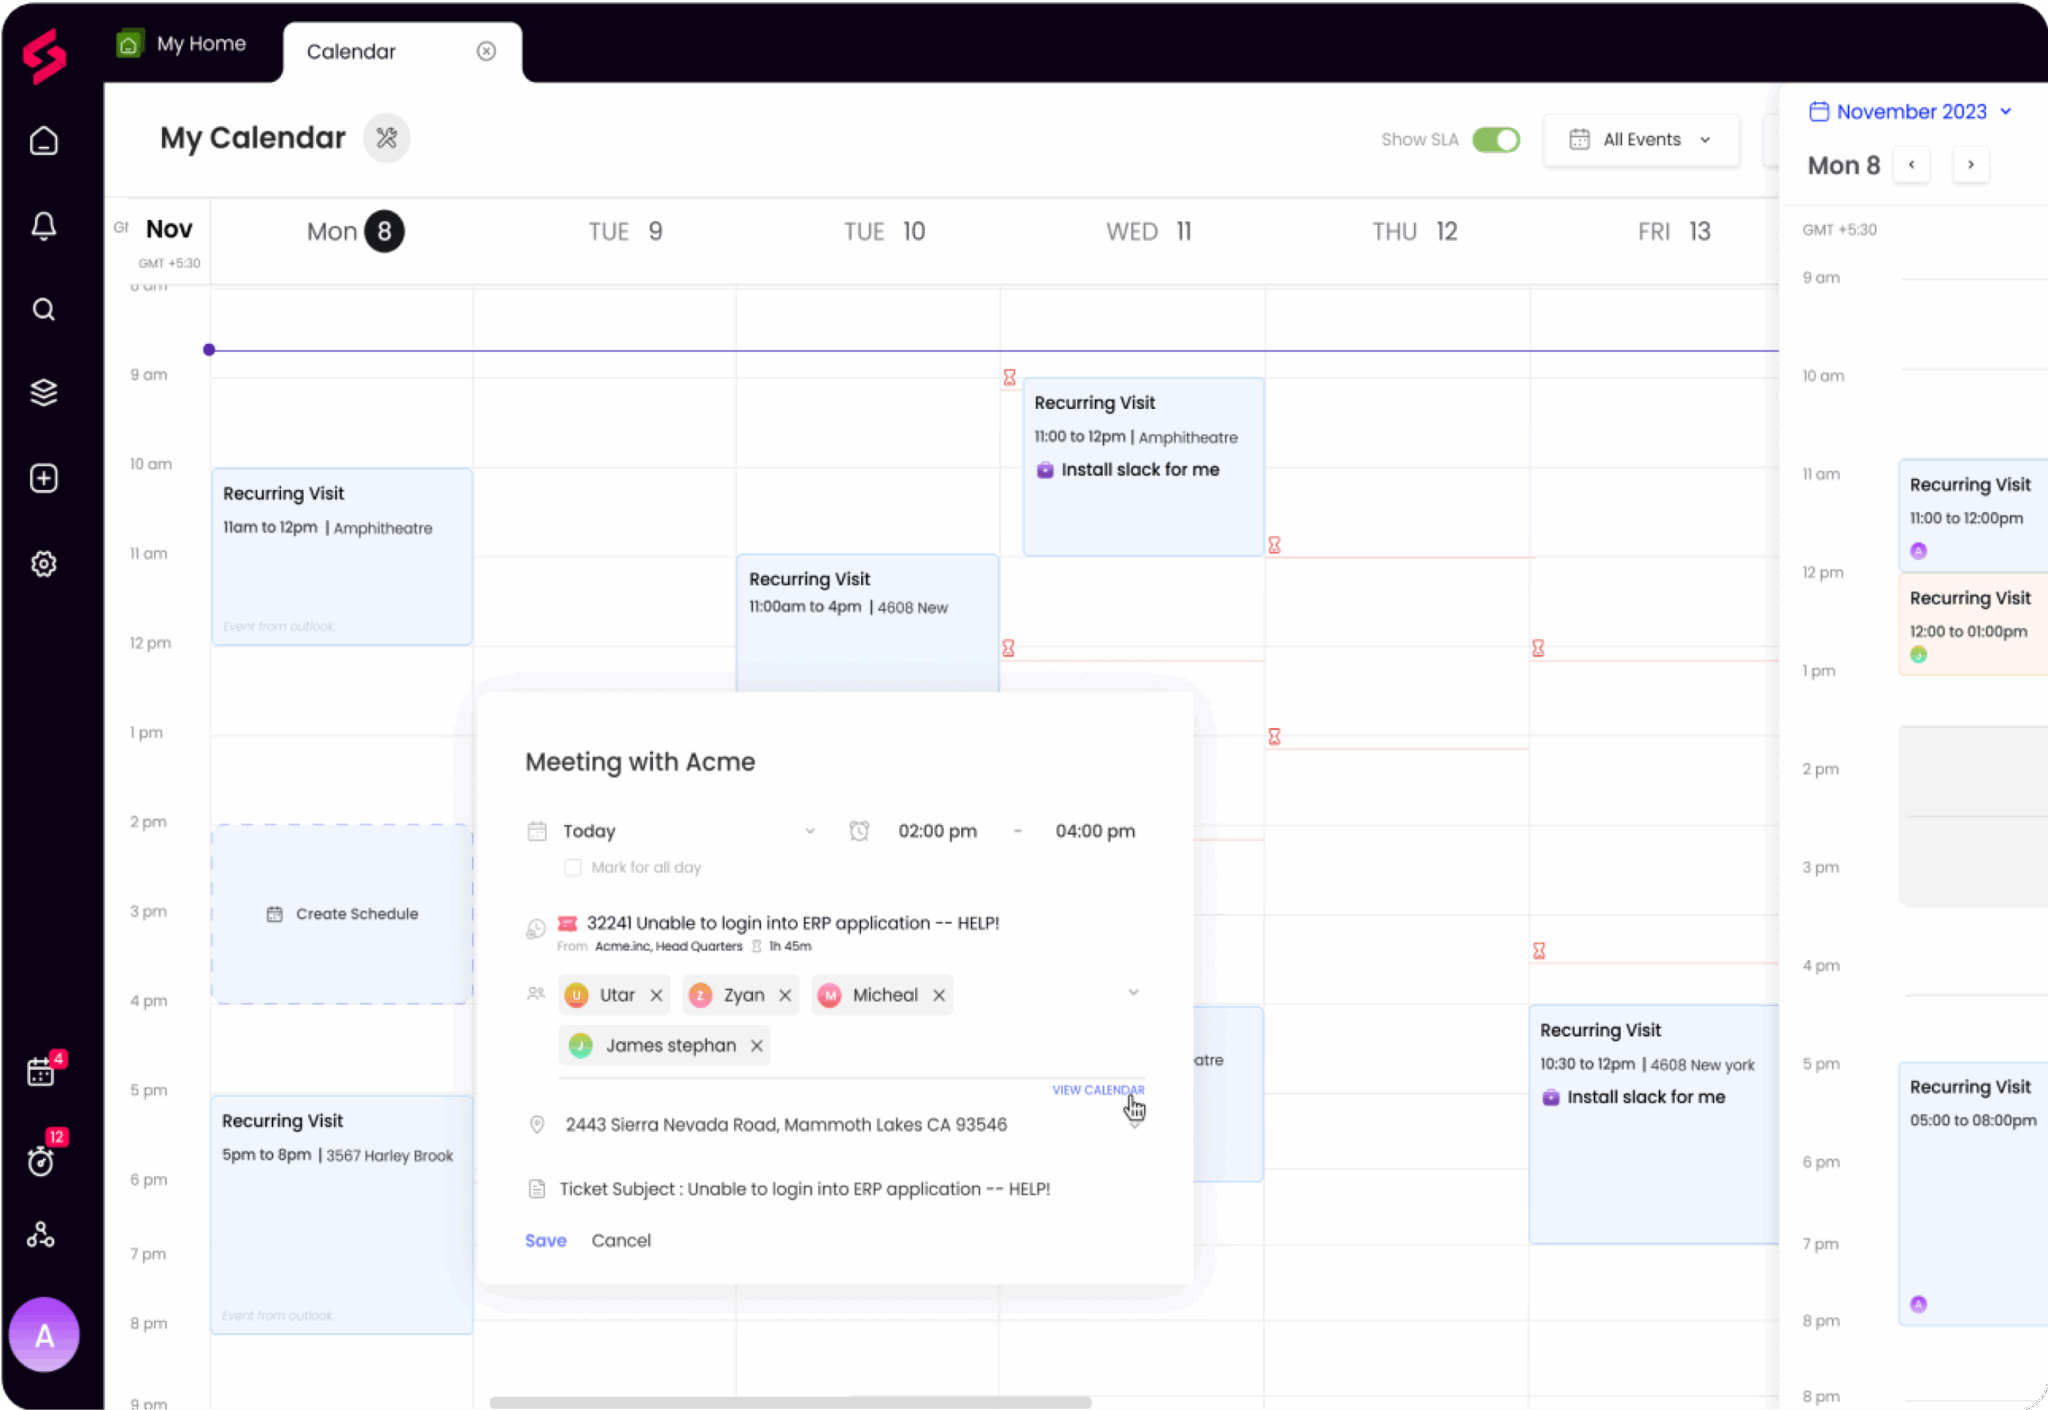The width and height of the screenshot is (2048, 1410).
Task: Open the notifications bell icon
Action: 43,226
